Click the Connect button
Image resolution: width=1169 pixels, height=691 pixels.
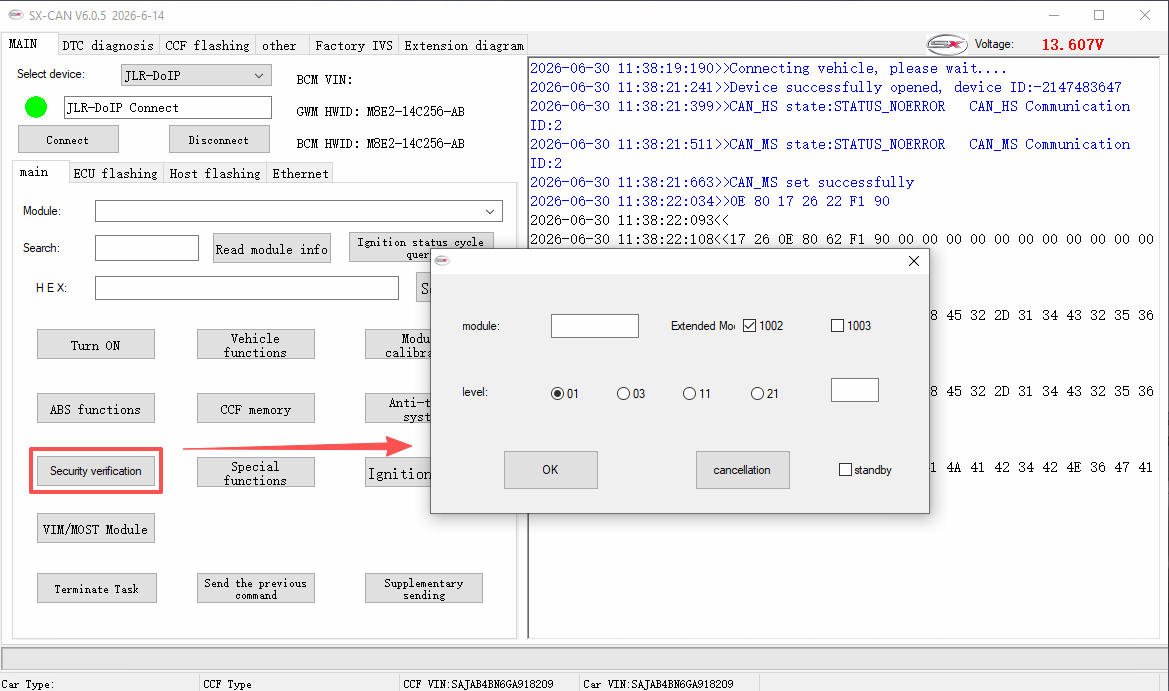coord(68,139)
